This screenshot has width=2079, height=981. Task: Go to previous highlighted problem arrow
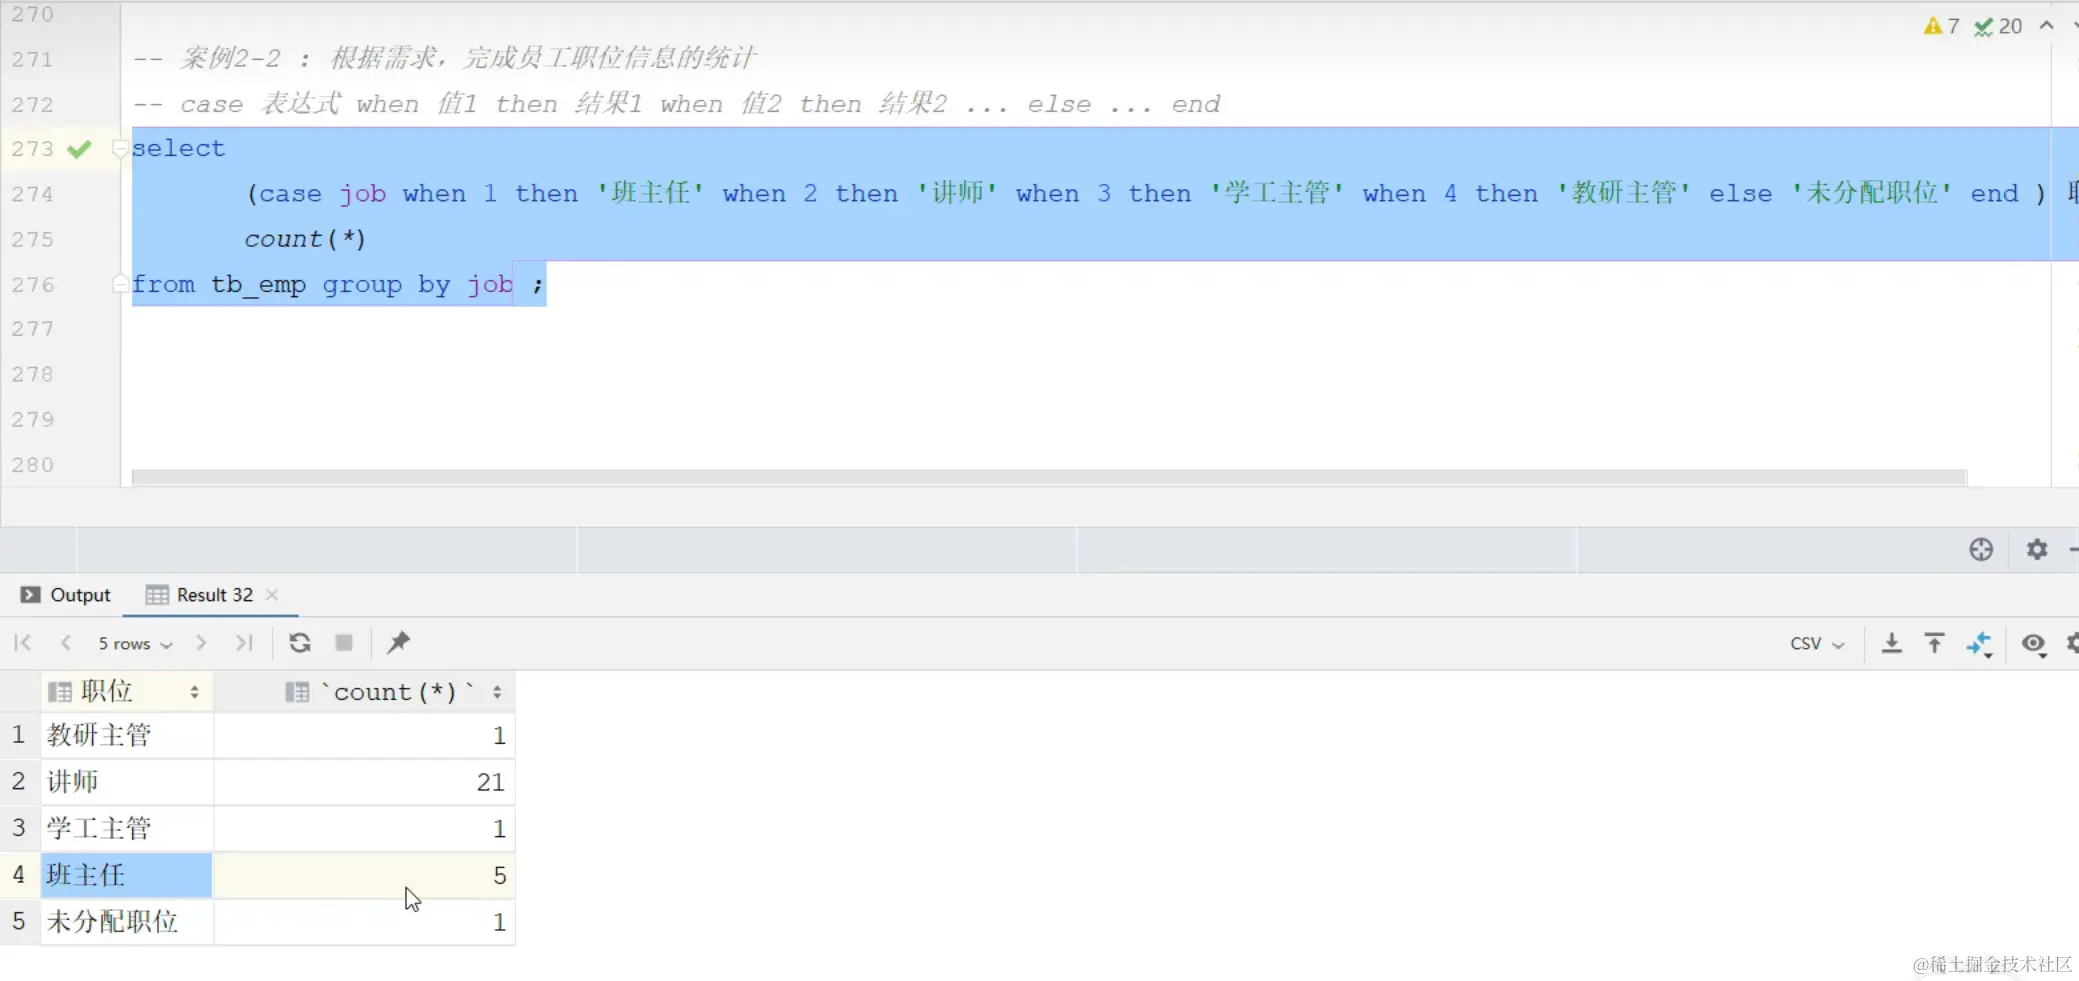point(2047,26)
